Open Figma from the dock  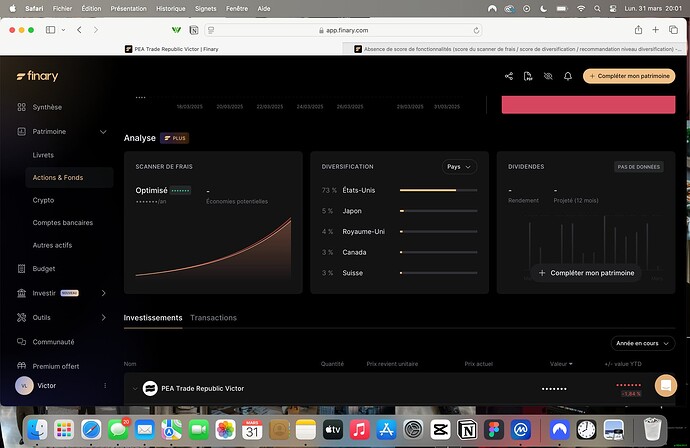pos(494,430)
